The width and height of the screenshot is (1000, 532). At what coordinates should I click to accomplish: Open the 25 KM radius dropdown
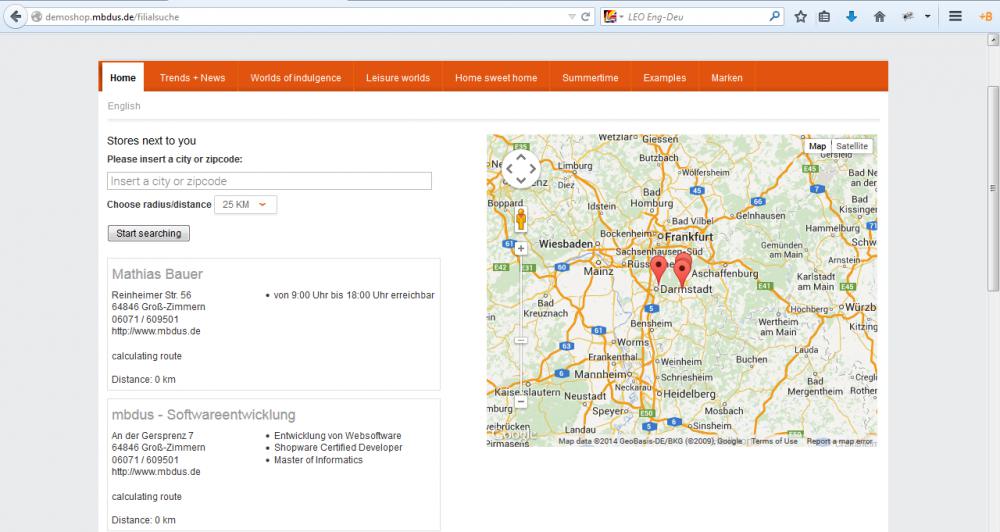click(245, 204)
